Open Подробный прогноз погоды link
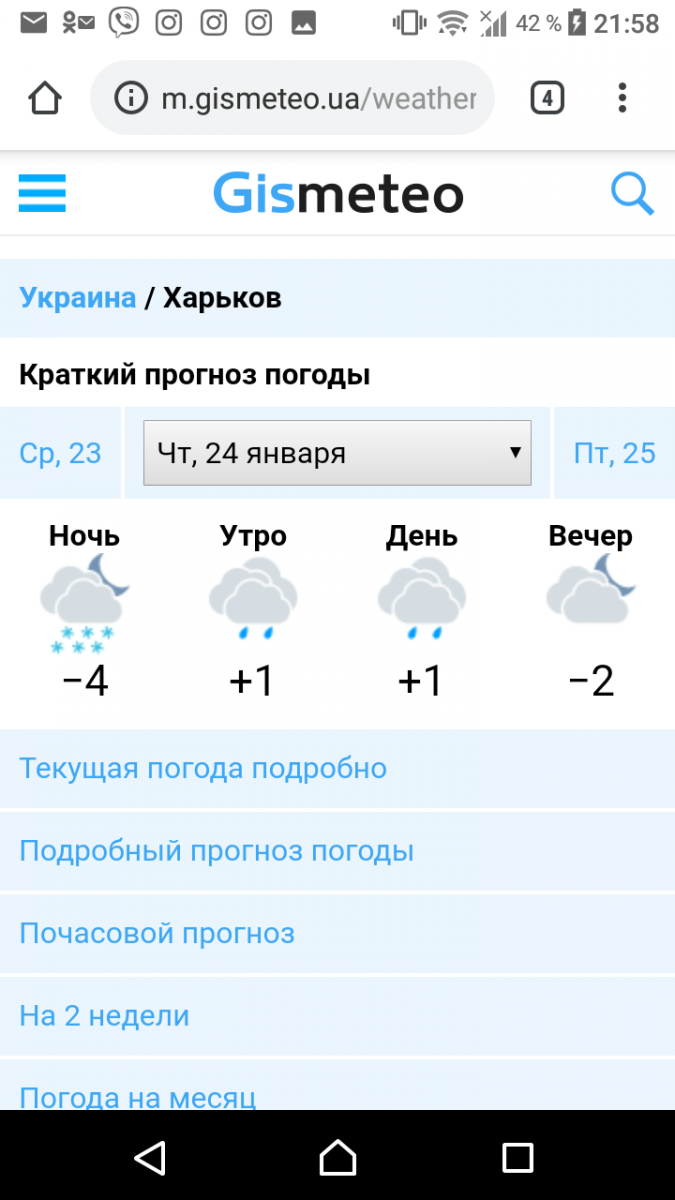This screenshot has width=675, height=1200. [216, 851]
